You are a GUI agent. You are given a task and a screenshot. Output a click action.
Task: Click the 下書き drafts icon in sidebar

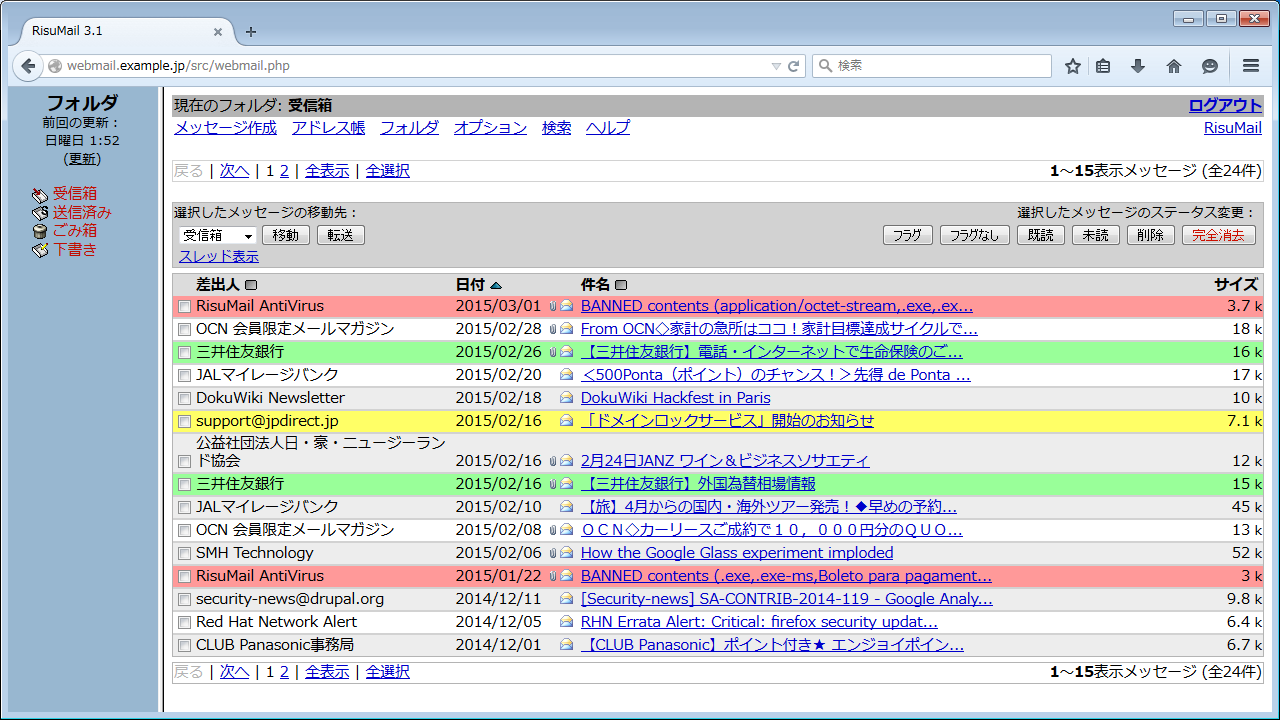pyautogui.click(x=39, y=250)
